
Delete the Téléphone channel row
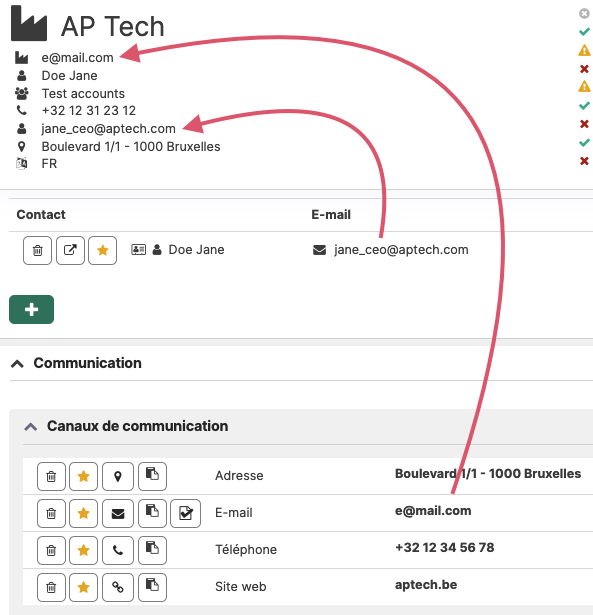tap(51, 550)
